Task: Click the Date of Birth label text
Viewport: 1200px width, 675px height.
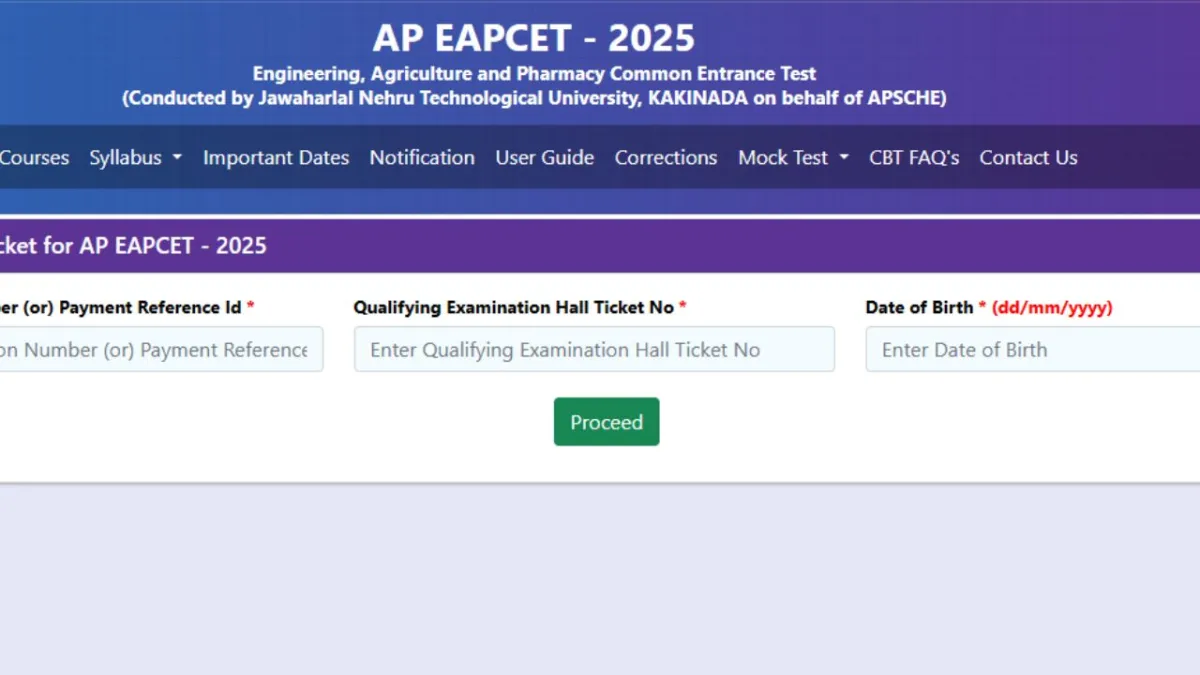Action: [919, 308]
